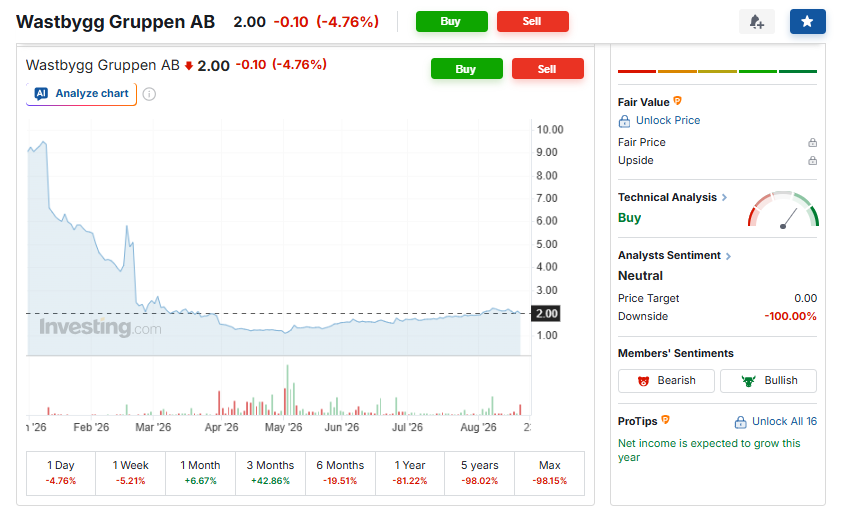
Task: Open the Analysts Sentiment heading link
Action: [669, 255]
